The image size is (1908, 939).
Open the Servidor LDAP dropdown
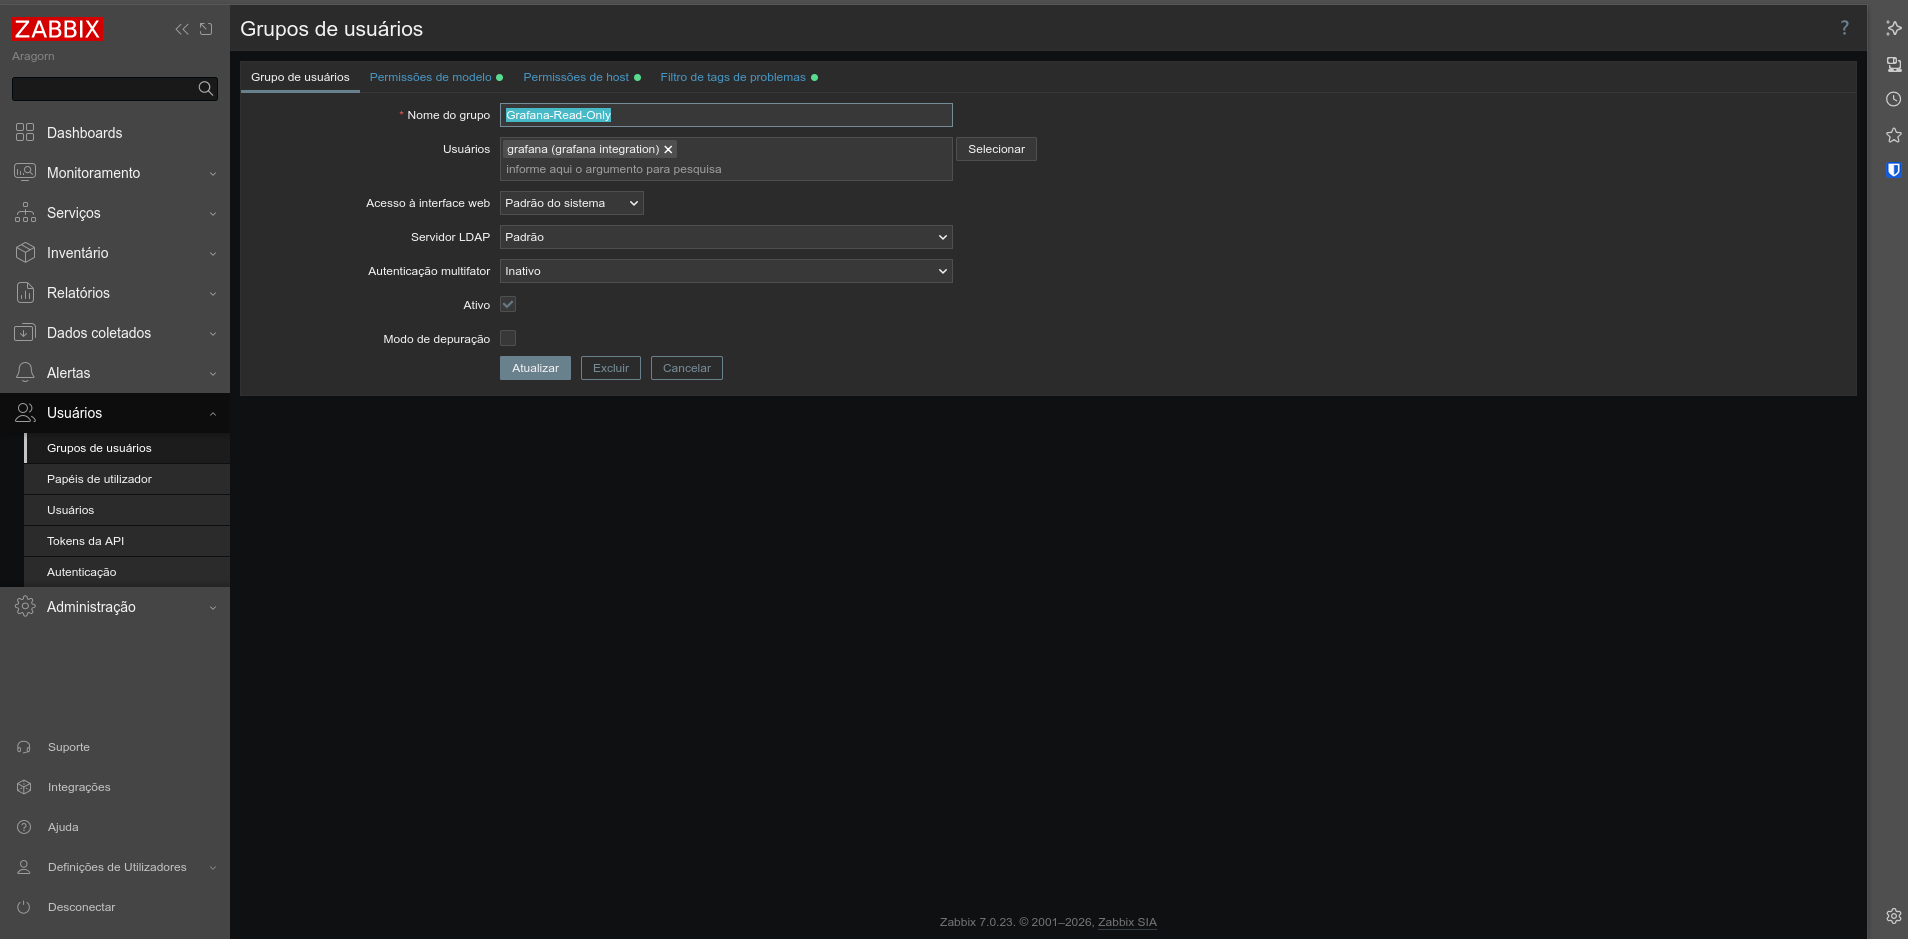(x=726, y=237)
